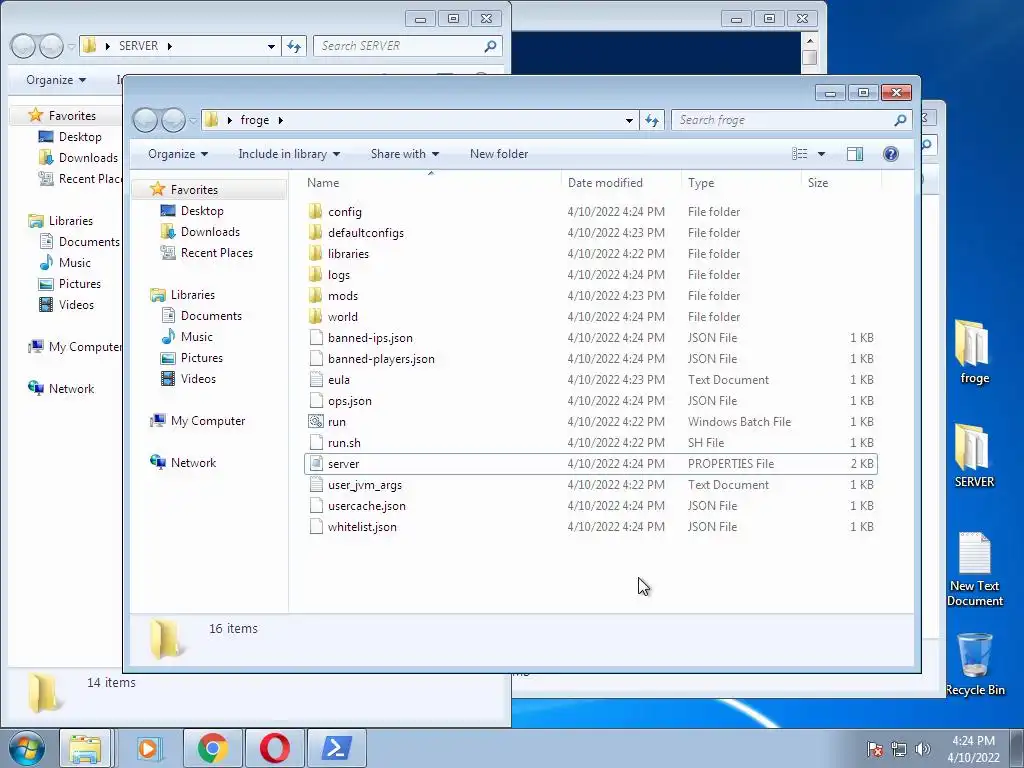Screen dimensions: 1024x768
Task: Click volume icon in system tray
Action: (922, 749)
